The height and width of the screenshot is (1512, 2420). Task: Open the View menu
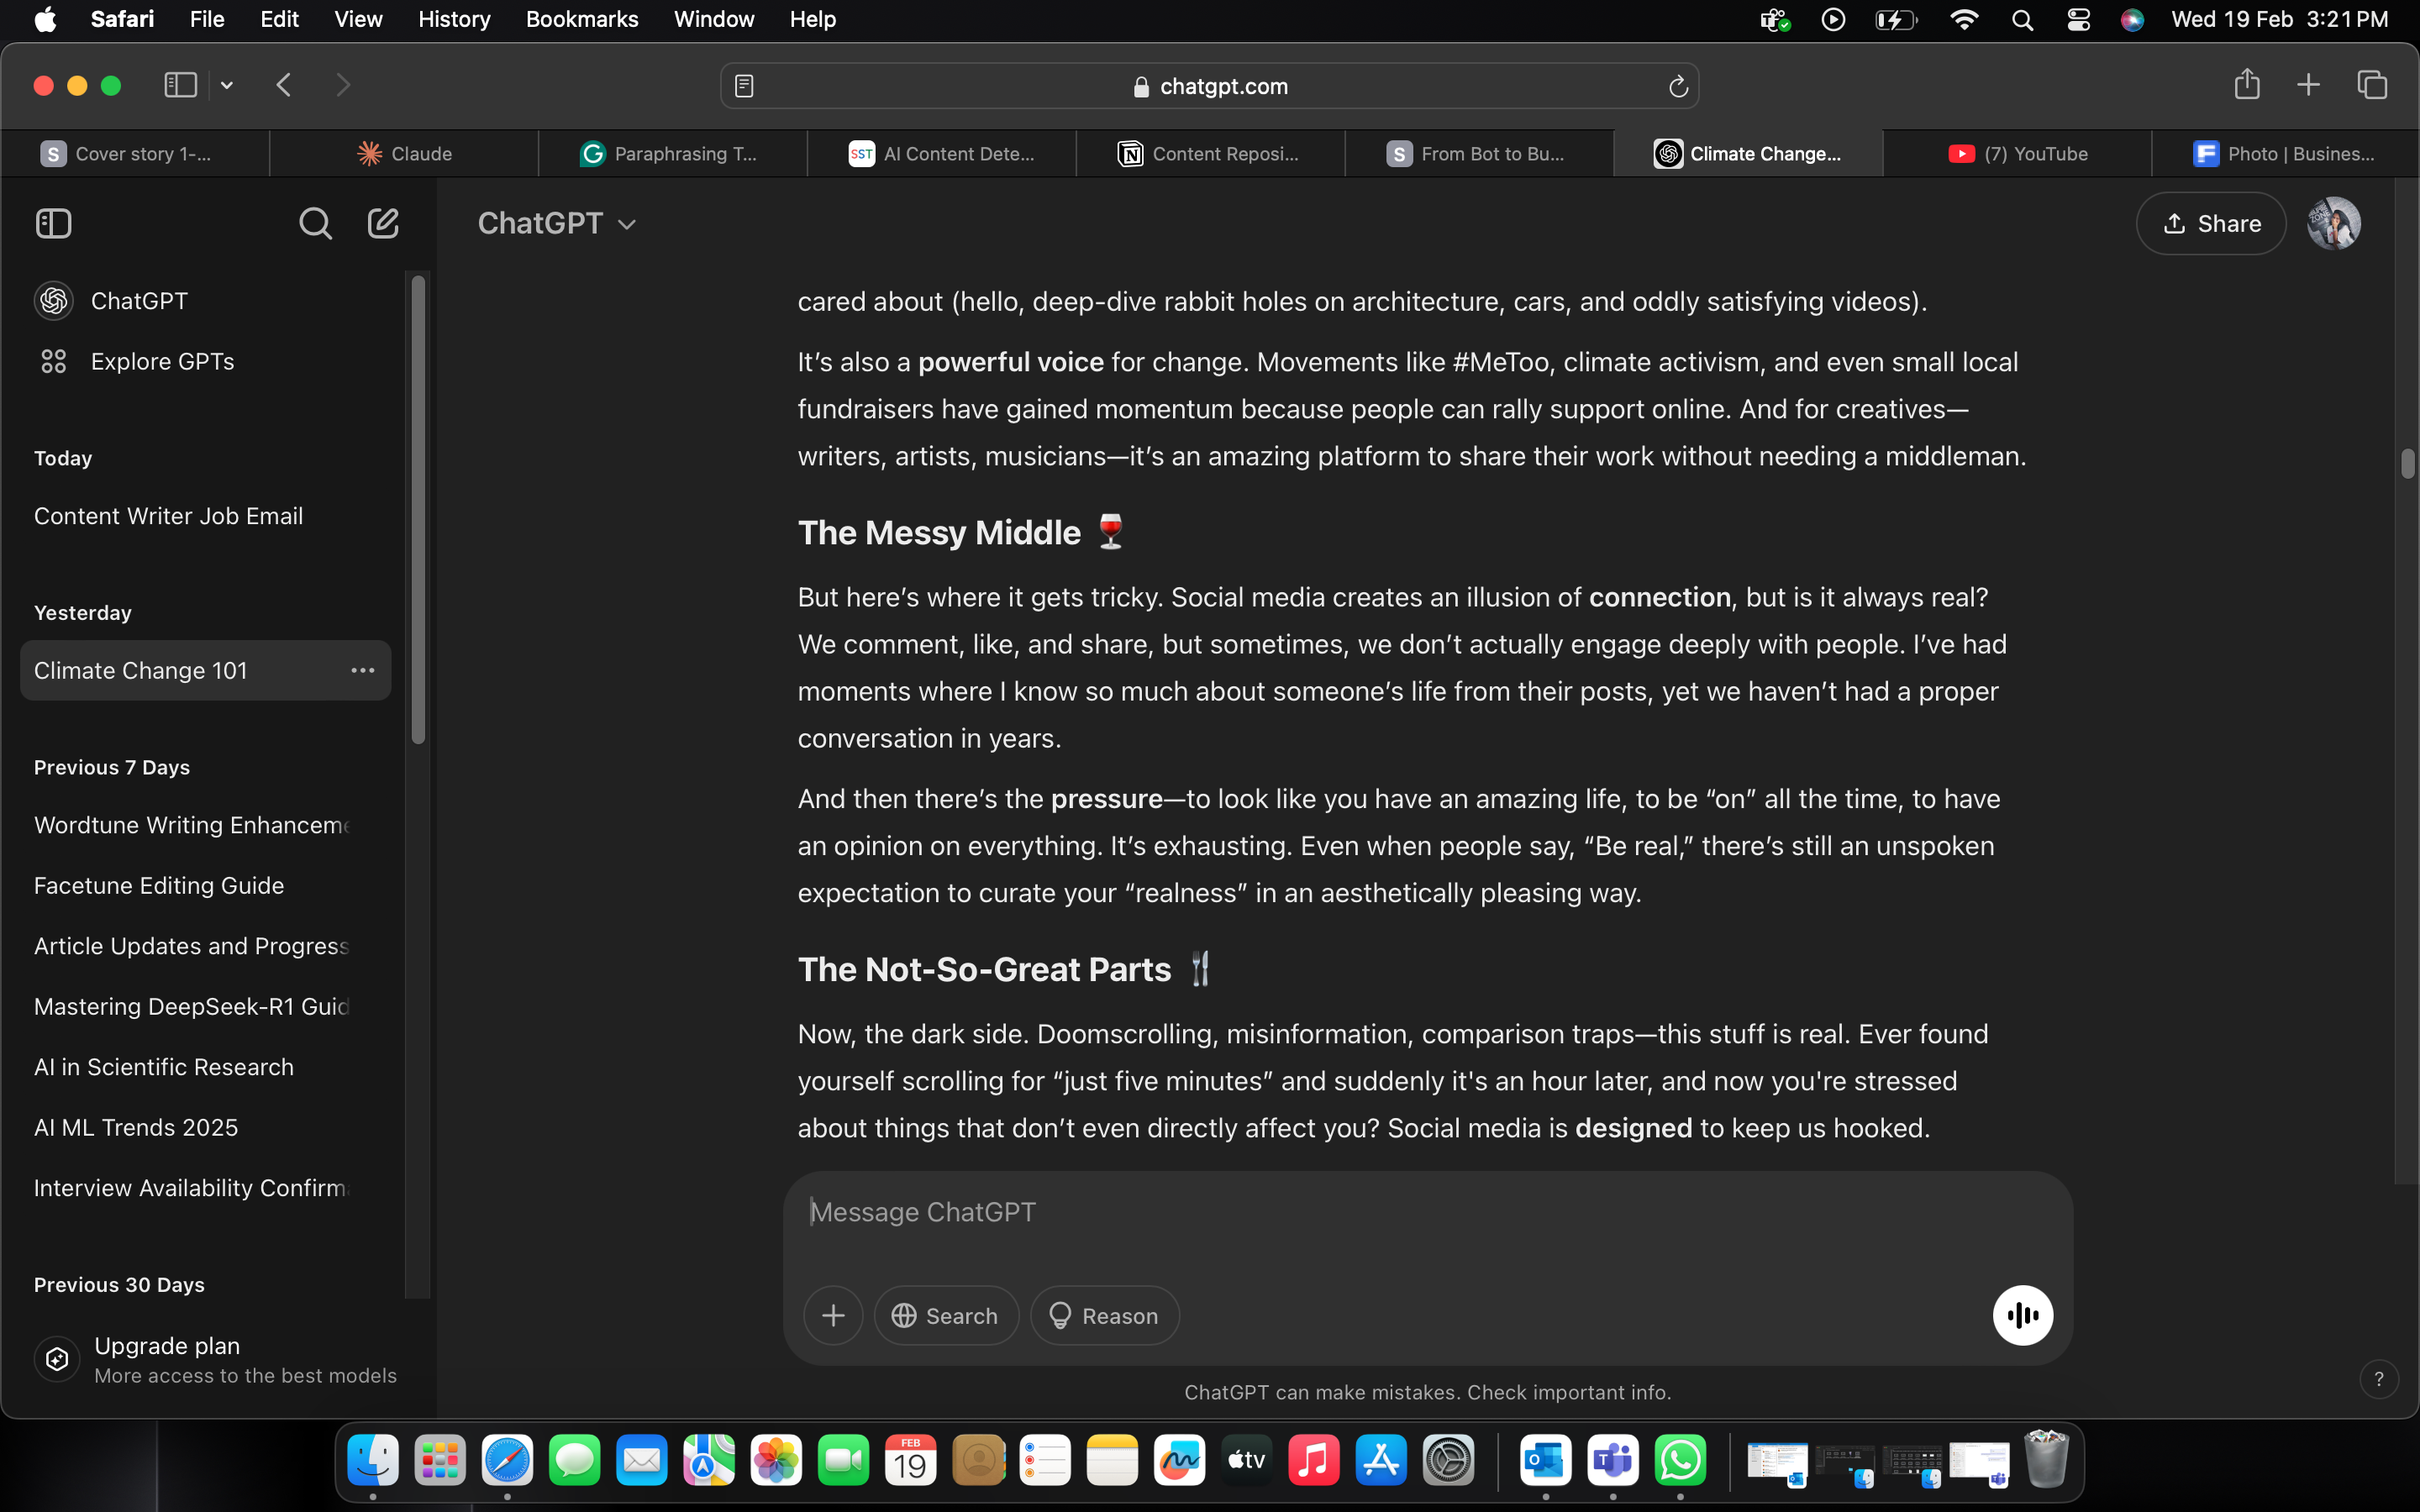click(x=358, y=19)
